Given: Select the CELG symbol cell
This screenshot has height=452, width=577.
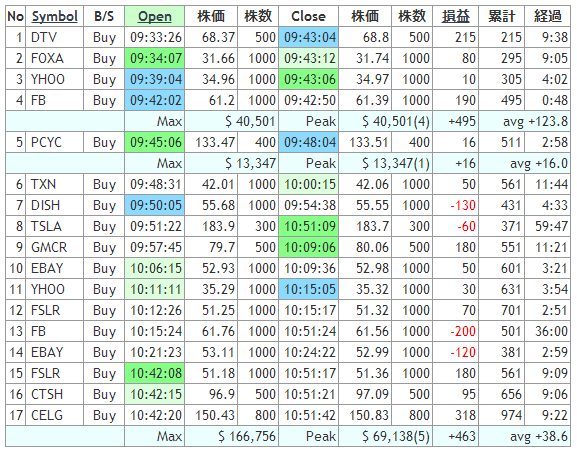Looking at the screenshot, I should [54, 415].
